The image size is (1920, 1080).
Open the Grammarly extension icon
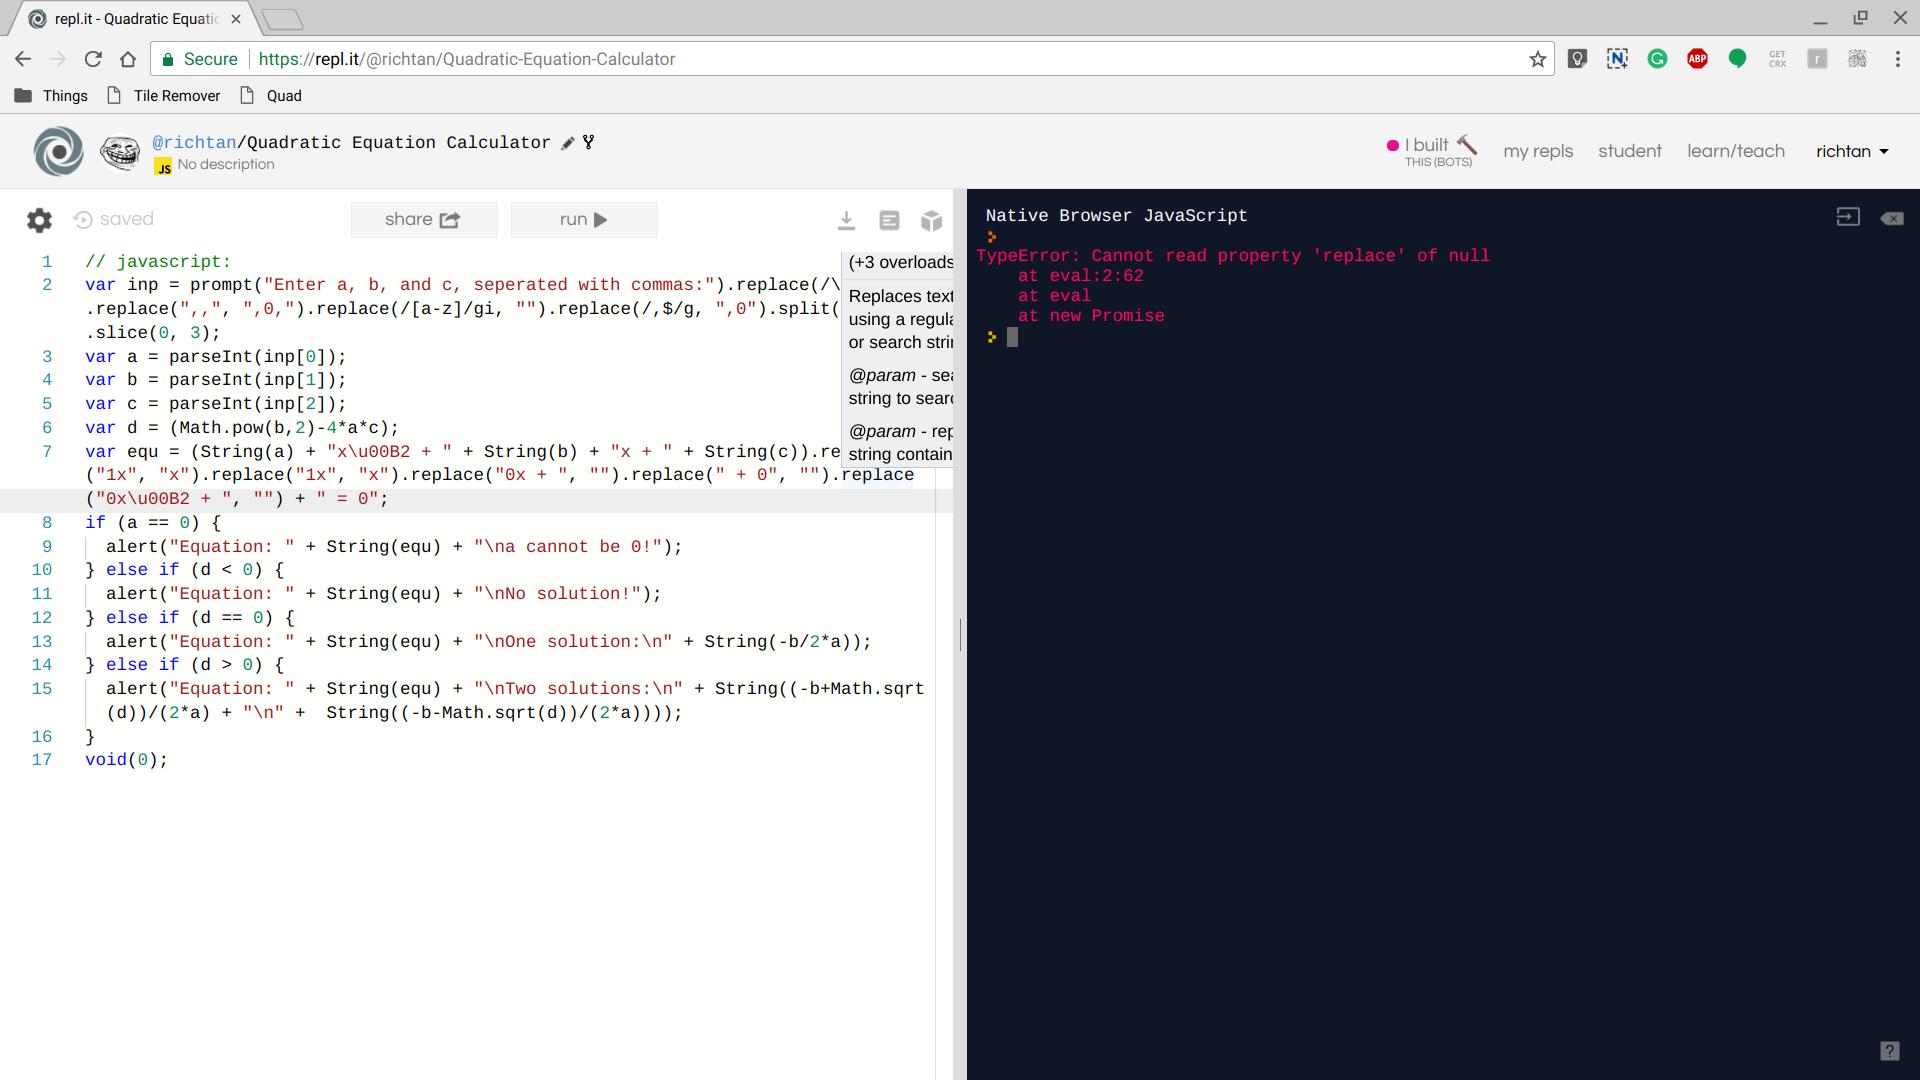click(1657, 59)
